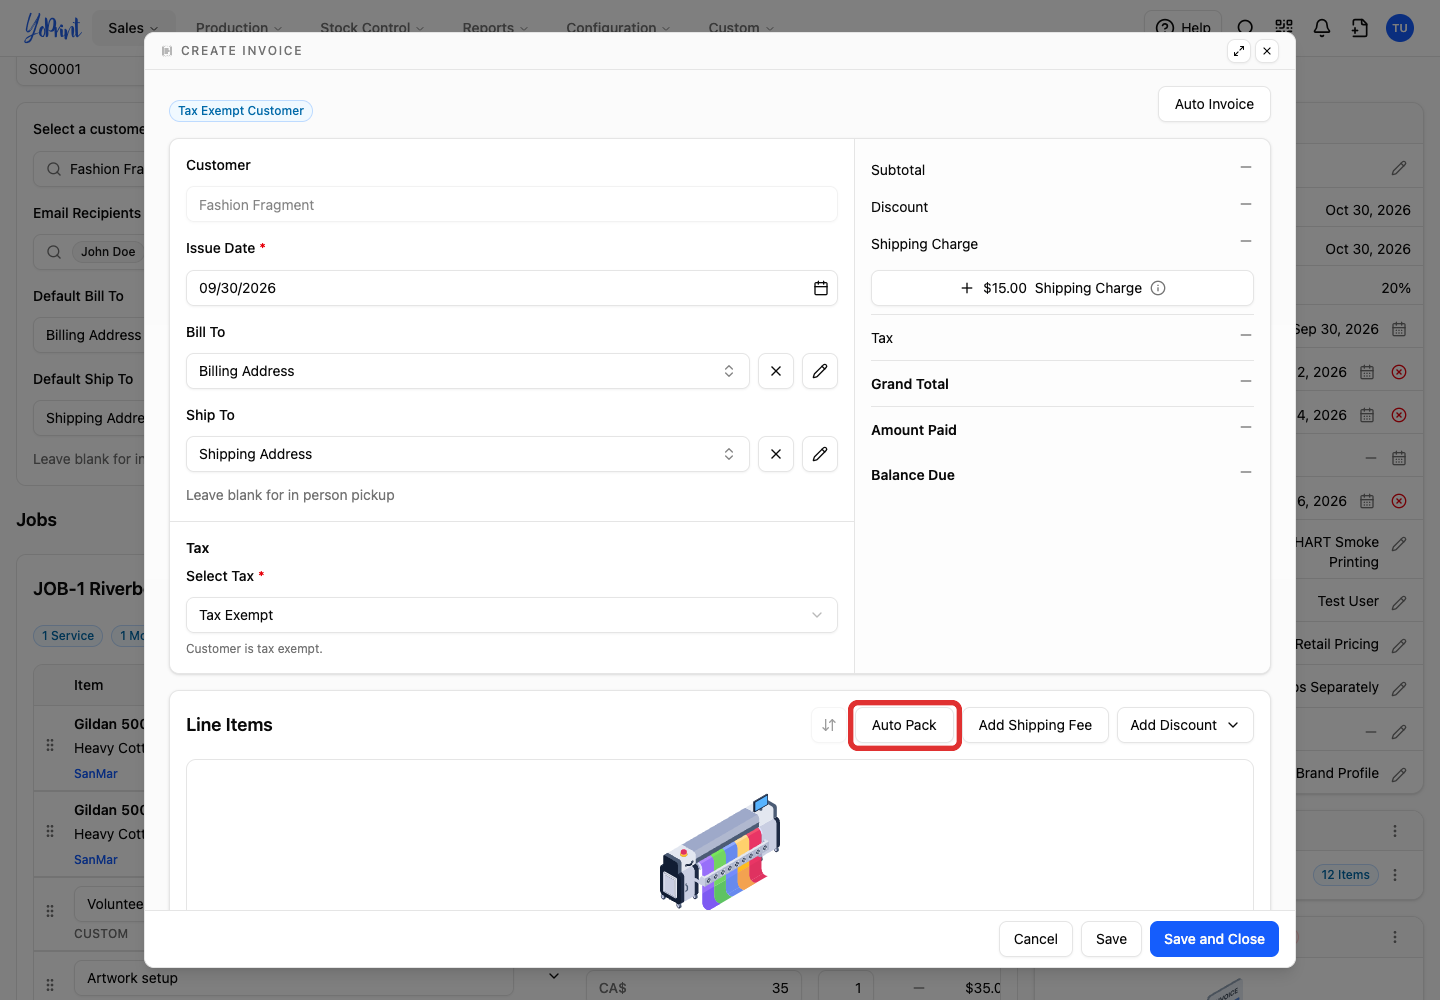
Task: Add the $15.00 Shipping Charge
Action: pyautogui.click(x=1062, y=288)
